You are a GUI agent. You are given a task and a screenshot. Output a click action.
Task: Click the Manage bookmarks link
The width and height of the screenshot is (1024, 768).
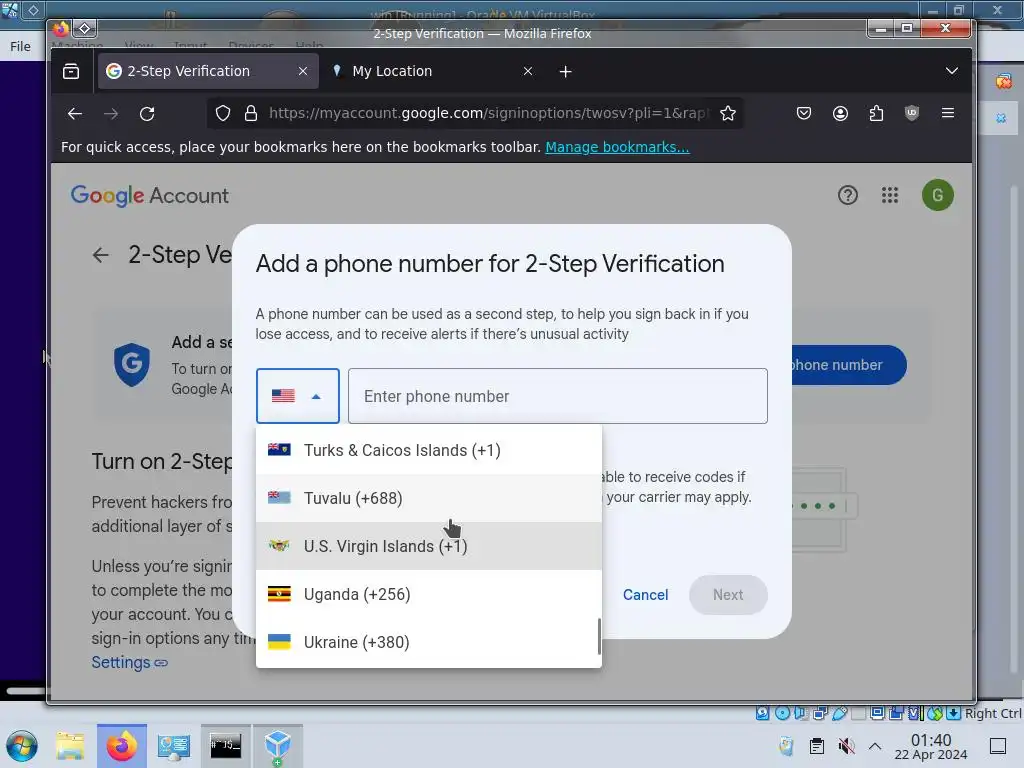coord(617,147)
